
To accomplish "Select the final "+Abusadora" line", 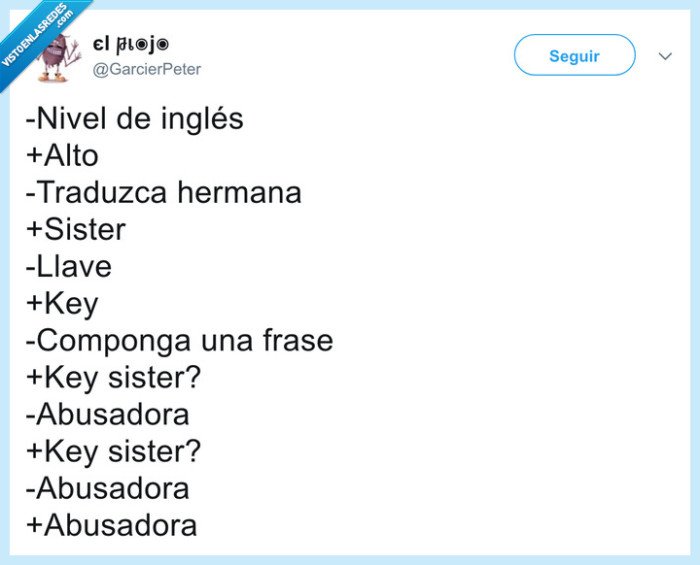I will (x=112, y=524).
